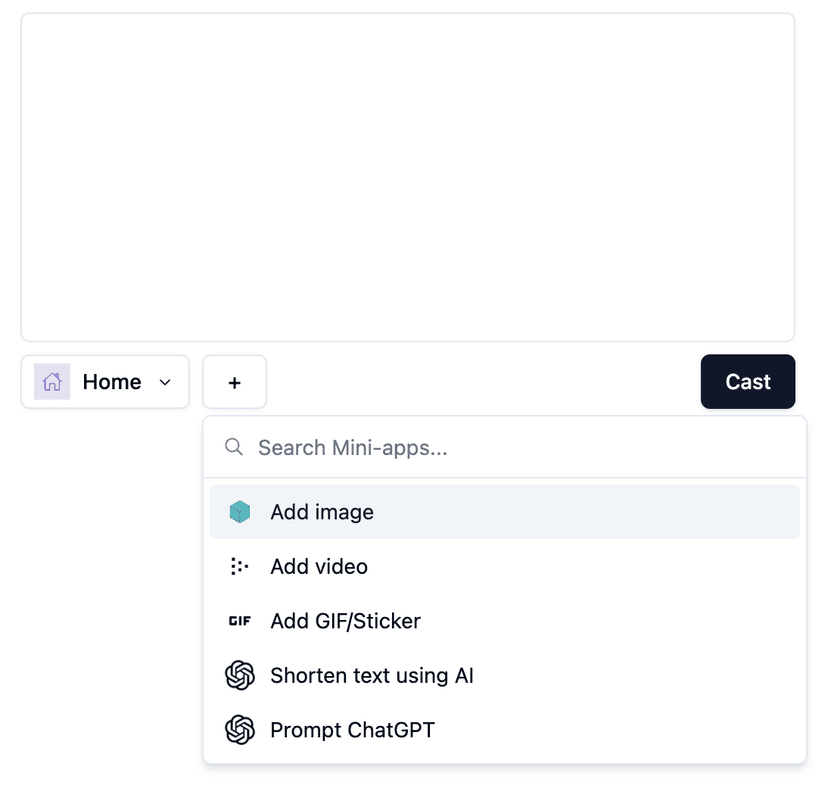Viewport: 828px width, 795px height.
Task: Focus the Search Mini-apps field
Action: (520, 447)
